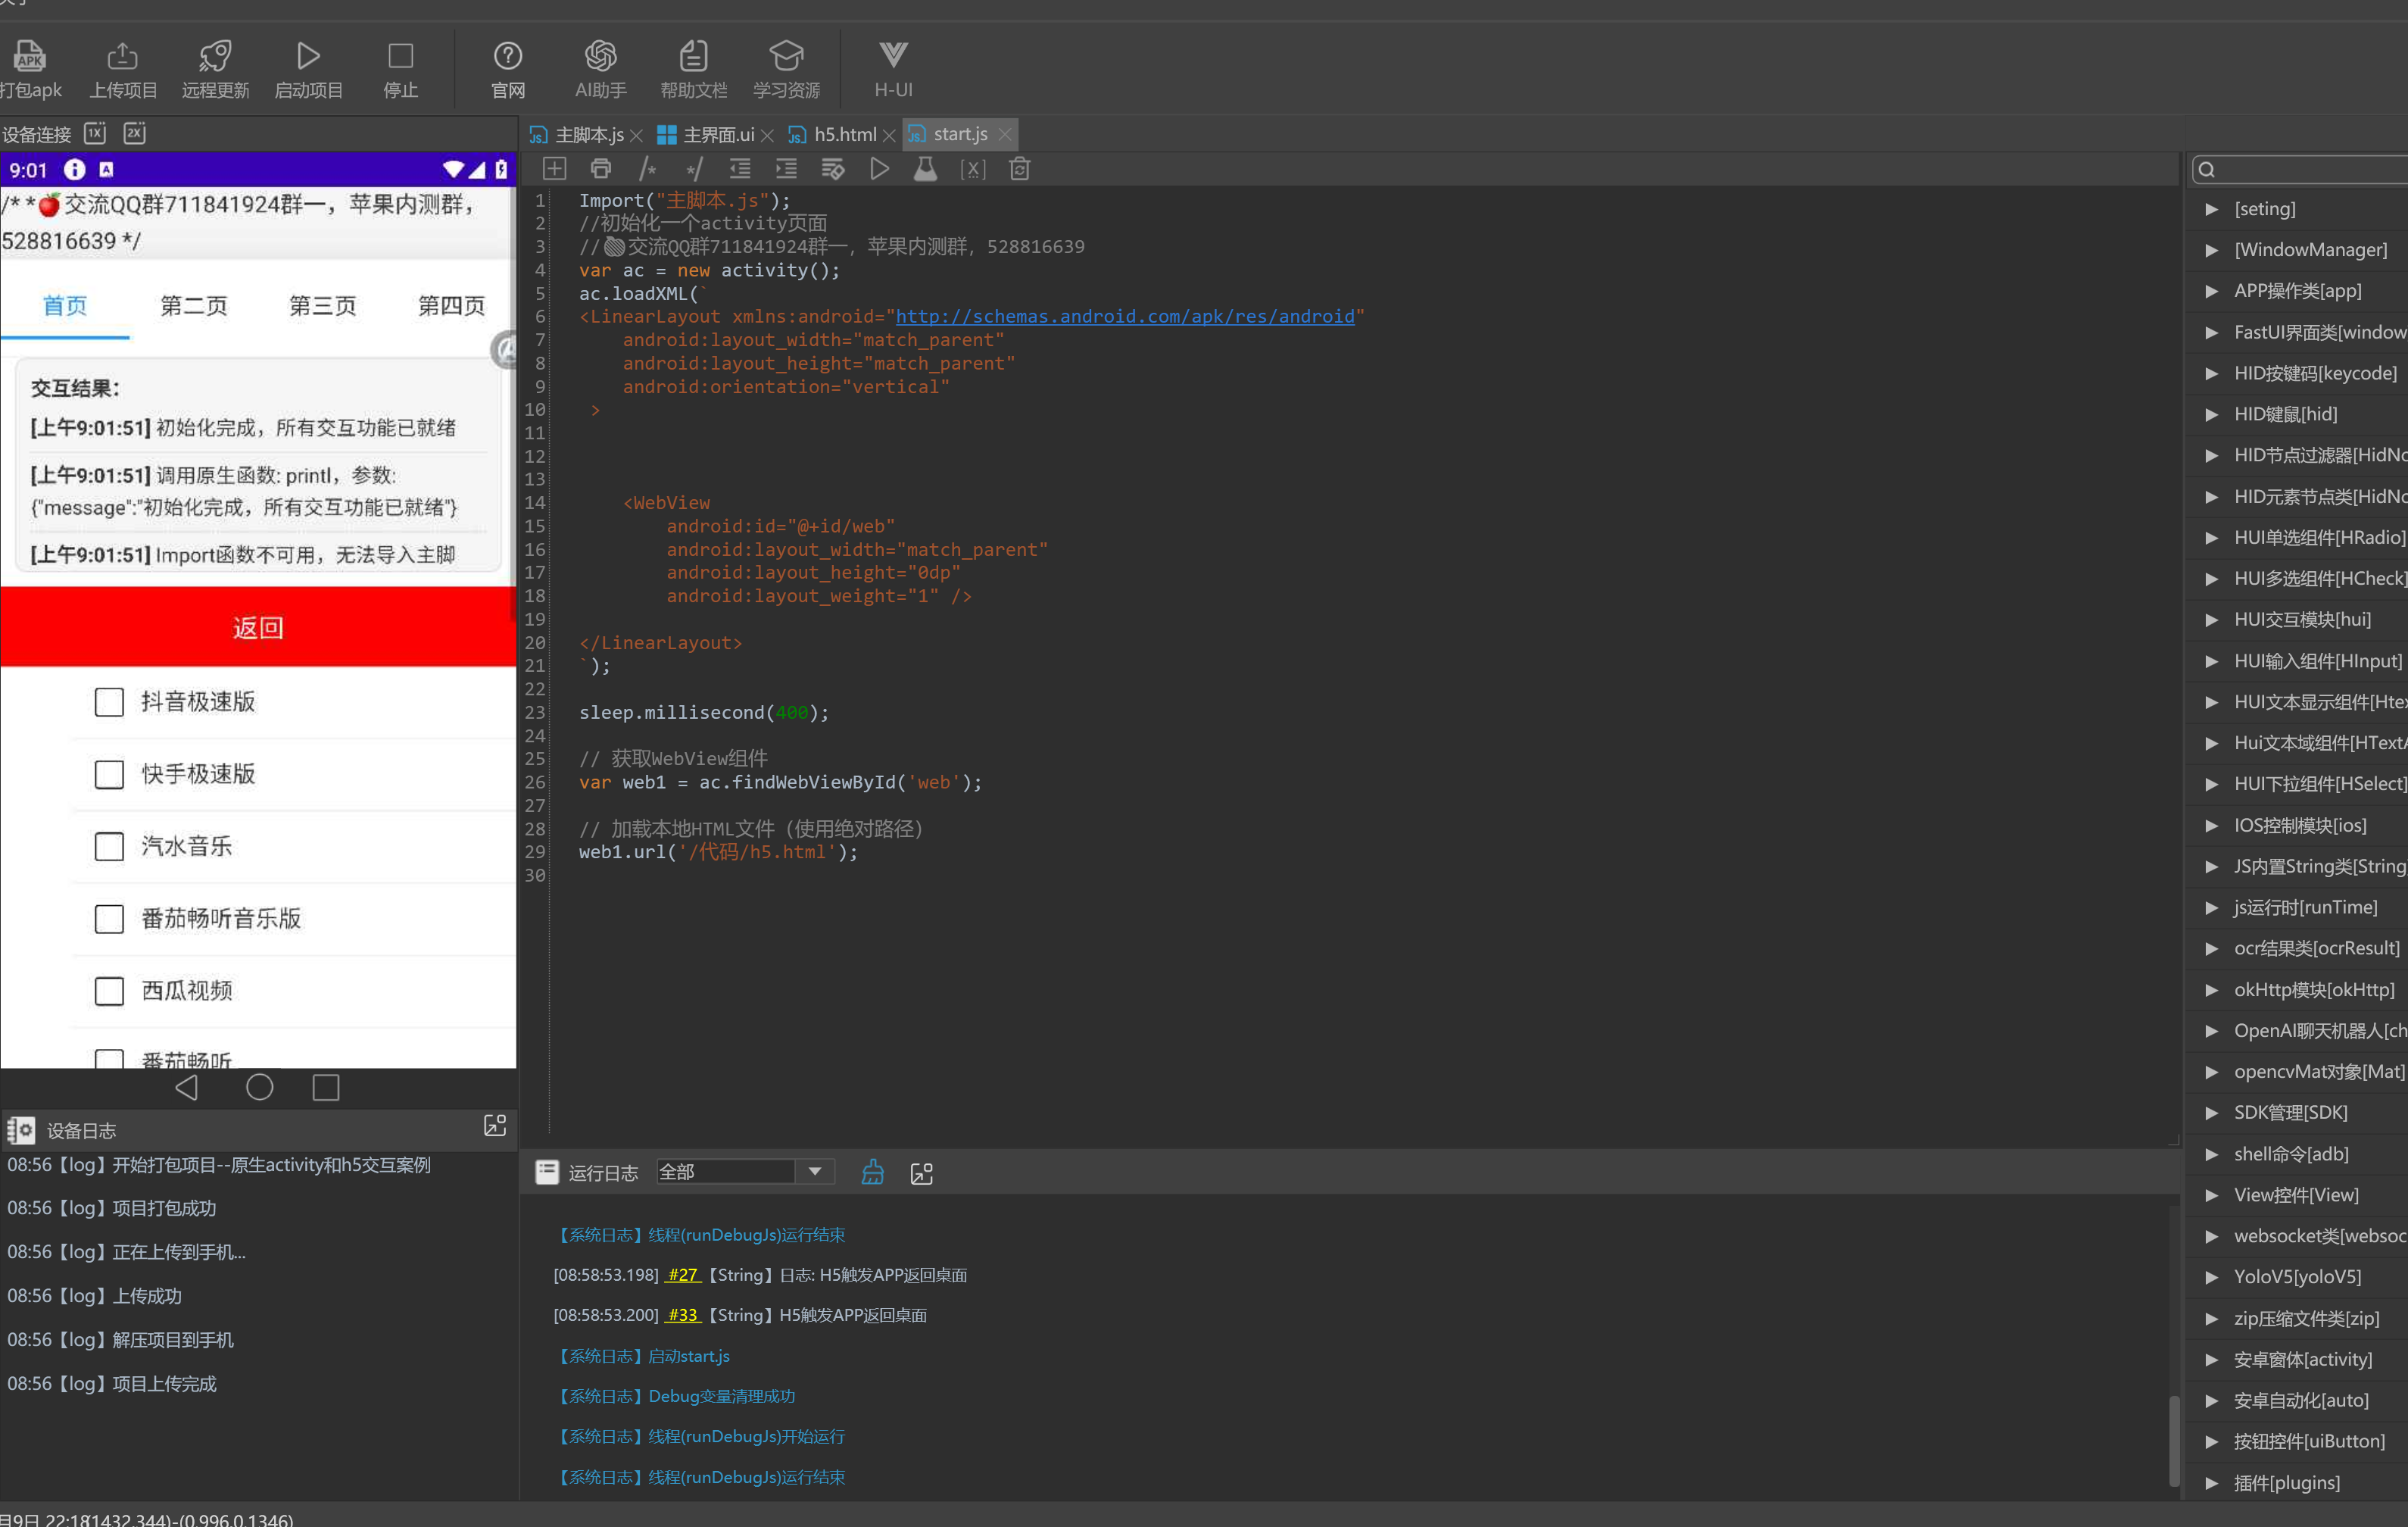The width and height of the screenshot is (2408, 1527).
Task: Click the trash refresh icon in editor toolbar
Action: 1019,169
